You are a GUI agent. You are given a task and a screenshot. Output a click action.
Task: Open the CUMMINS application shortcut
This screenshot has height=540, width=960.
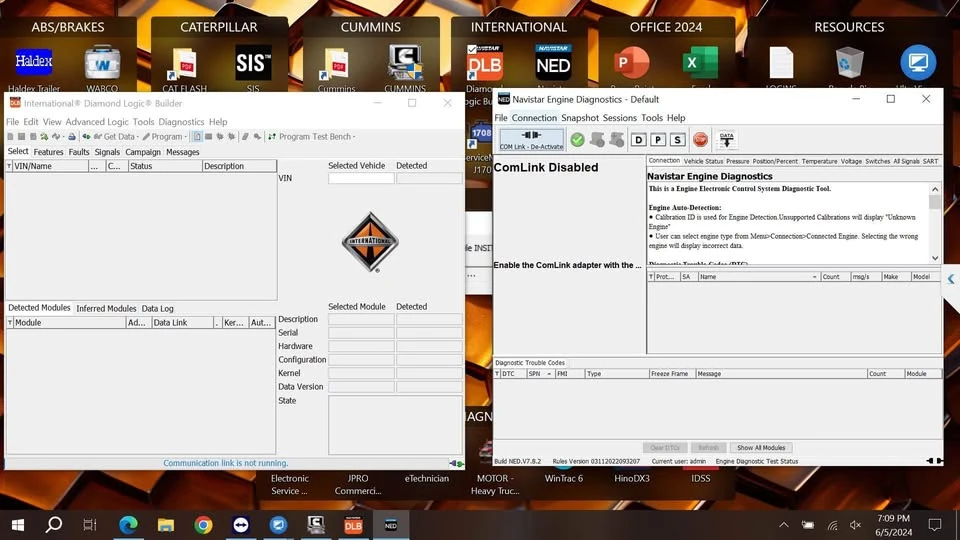(405, 67)
